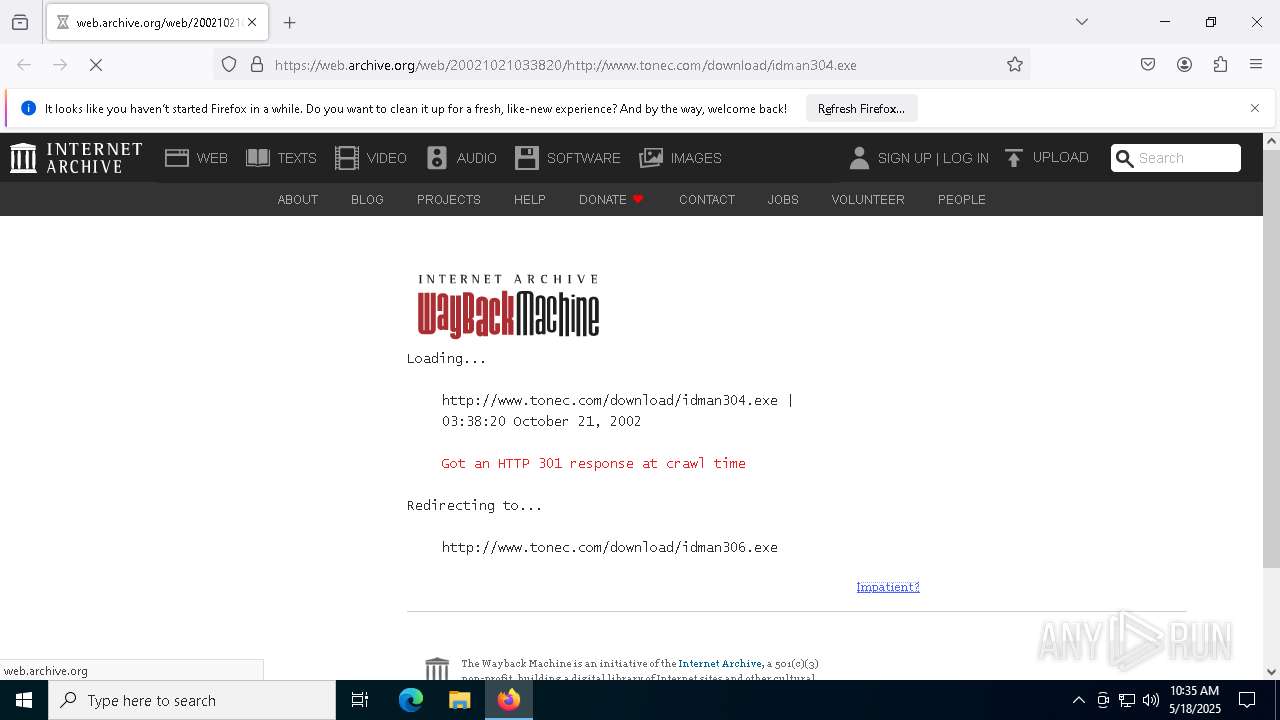Screen dimensions: 1280x720
Task: Show hidden system tray icons
Action: pos(1078,700)
